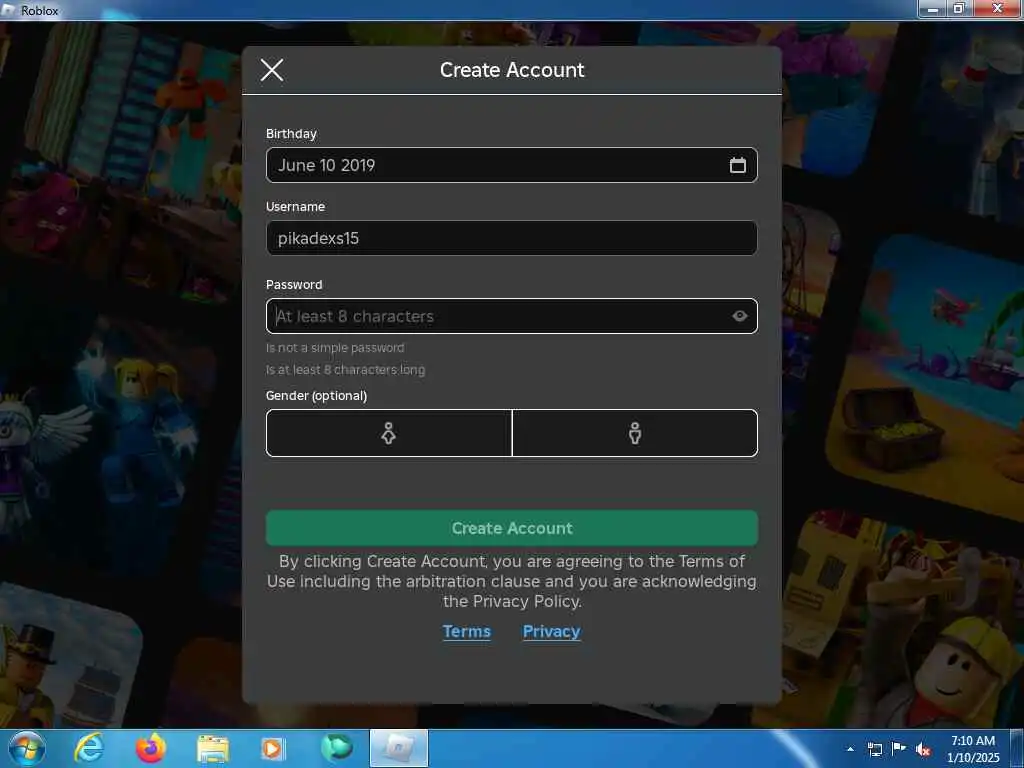The image size is (1024, 768).
Task: Open the Action Center flag icon
Action: point(899,749)
